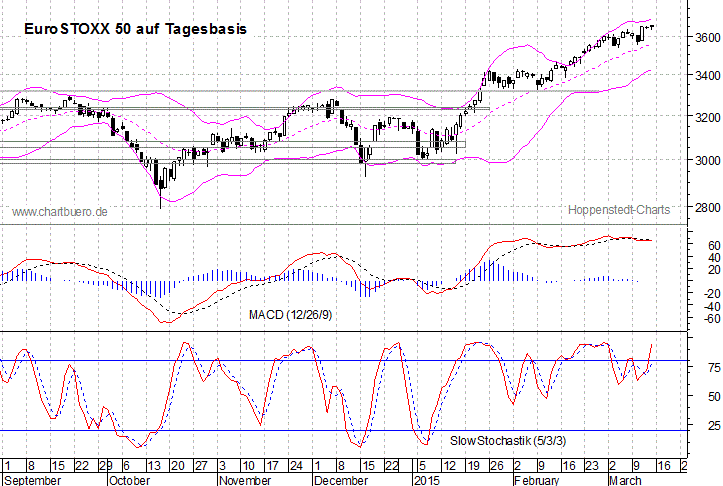Click the www.chartbuero.de text
This screenshot has width=723, height=486.
pyautogui.click(x=60, y=212)
